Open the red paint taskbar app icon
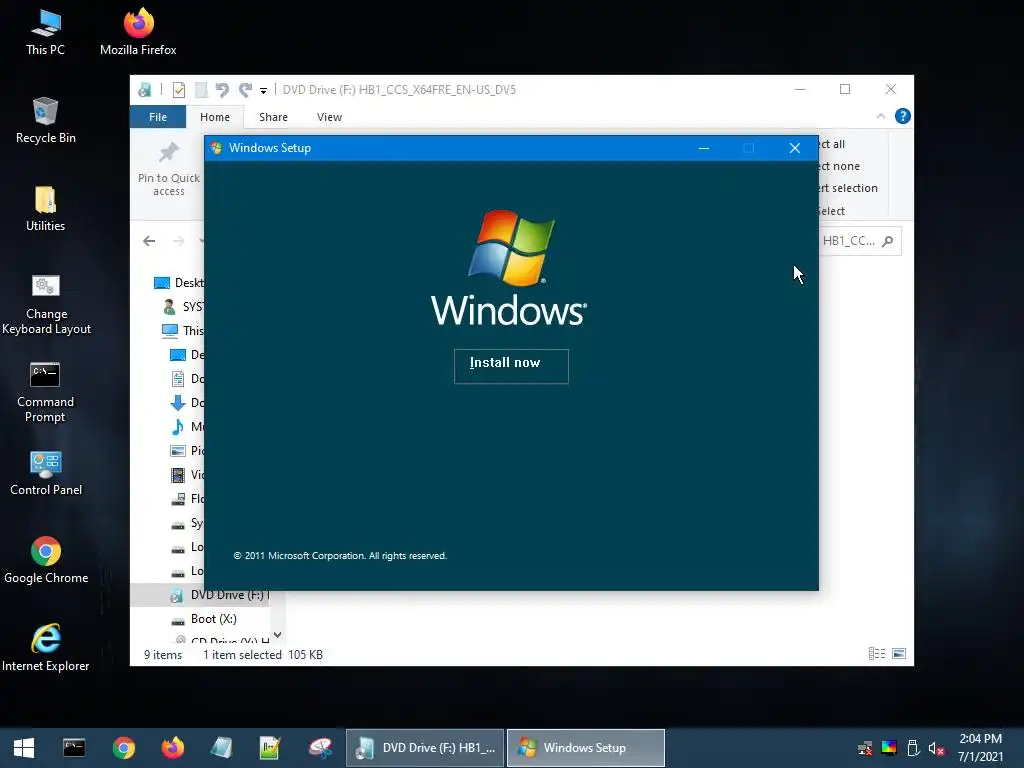 (x=320, y=748)
